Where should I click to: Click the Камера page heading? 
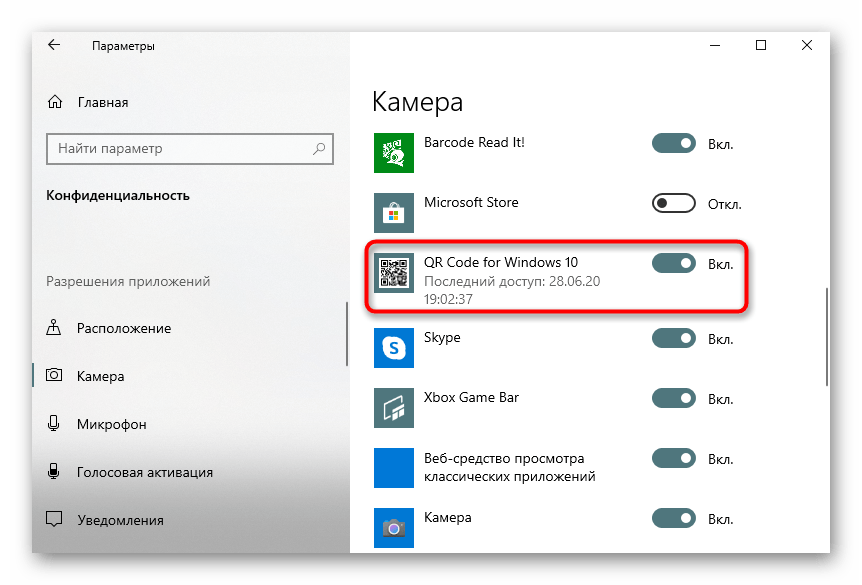point(417,102)
